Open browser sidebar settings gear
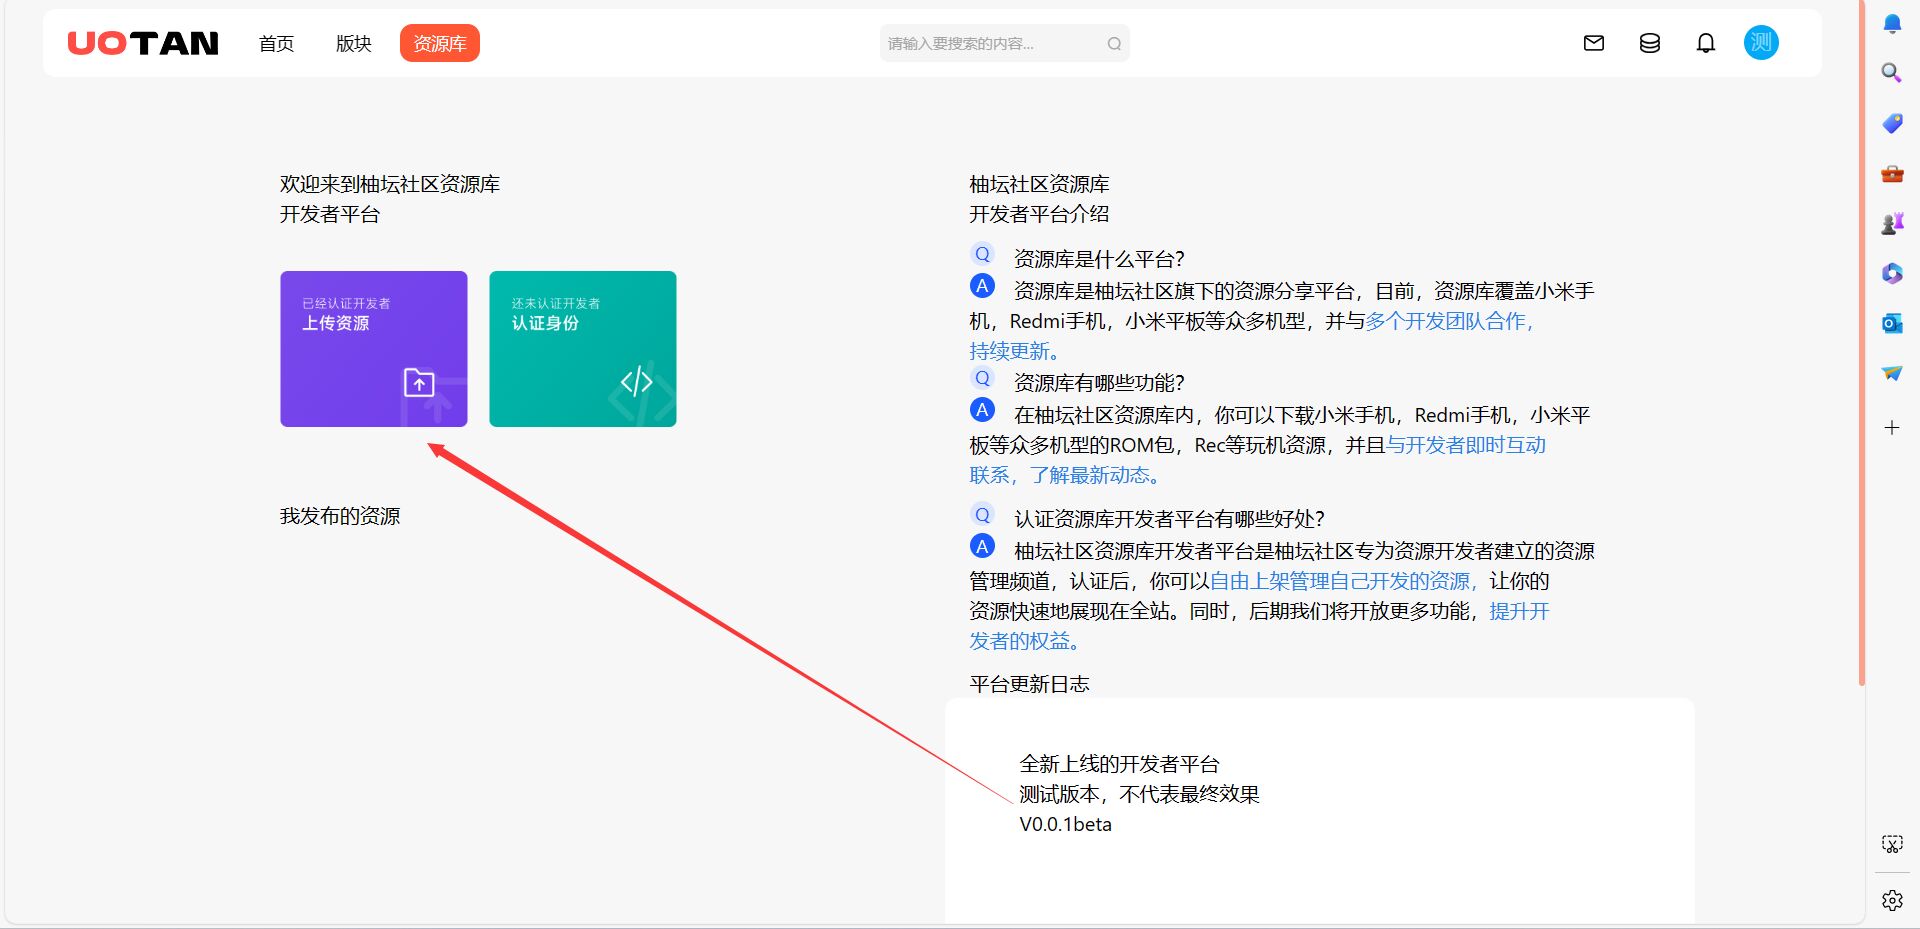 (1892, 900)
